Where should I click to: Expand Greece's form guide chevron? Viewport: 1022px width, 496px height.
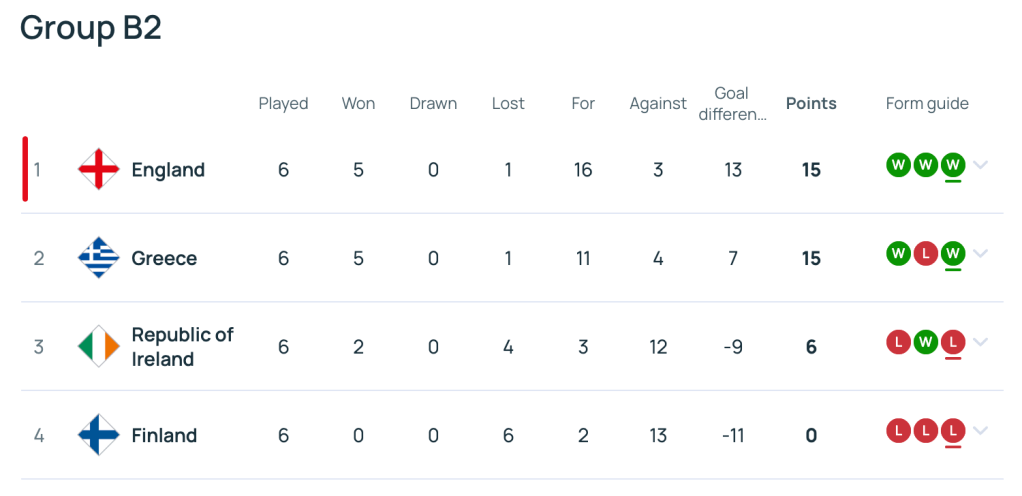(980, 253)
